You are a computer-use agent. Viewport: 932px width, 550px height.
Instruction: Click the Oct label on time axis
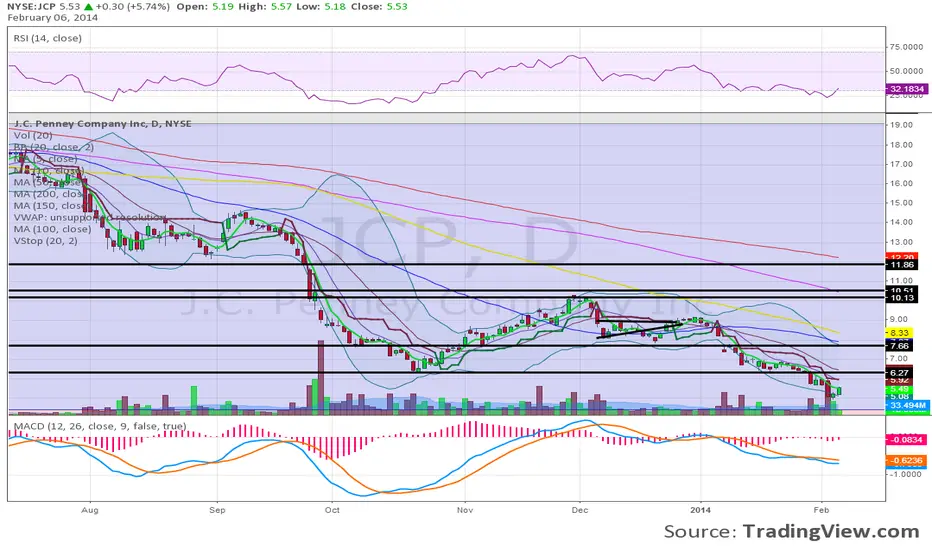click(333, 508)
